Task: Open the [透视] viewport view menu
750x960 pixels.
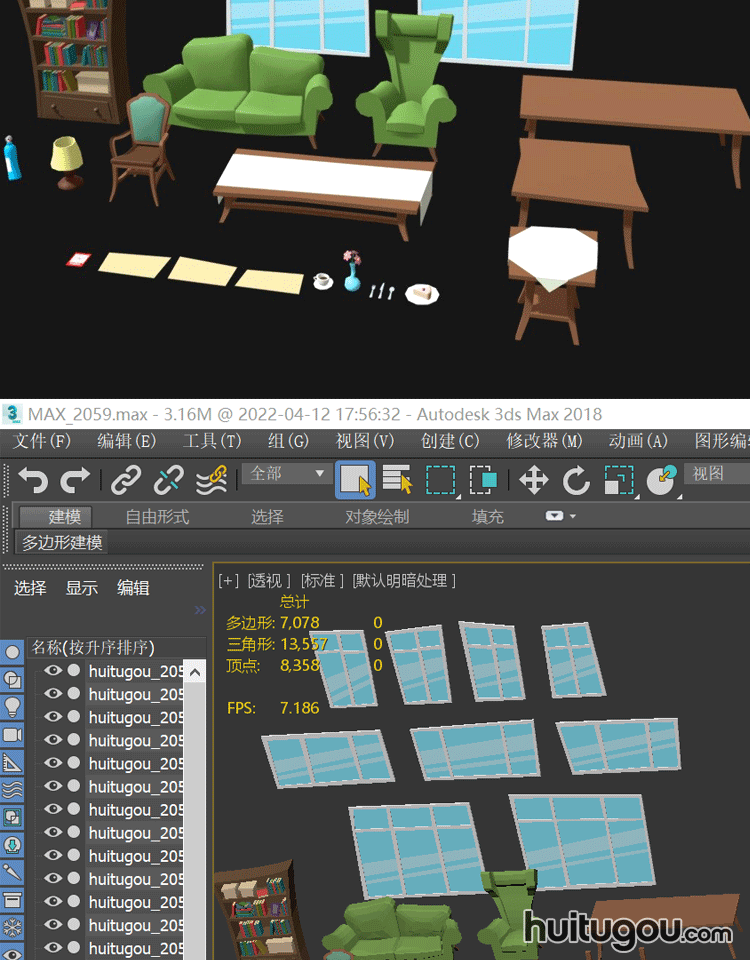Action: [269, 580]
